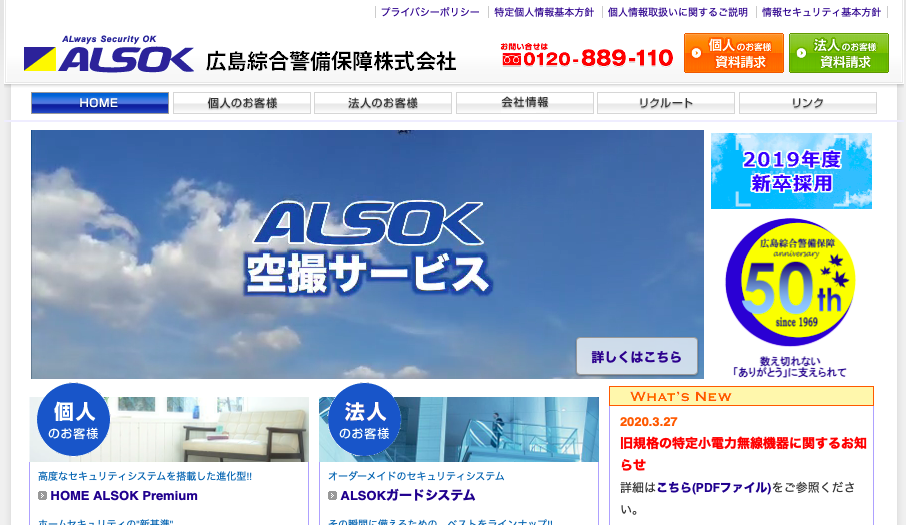Click the 広島綜合警備保障株式会社 company name
906x525 pixels.
pyautogui.click(x=331, y=61)
